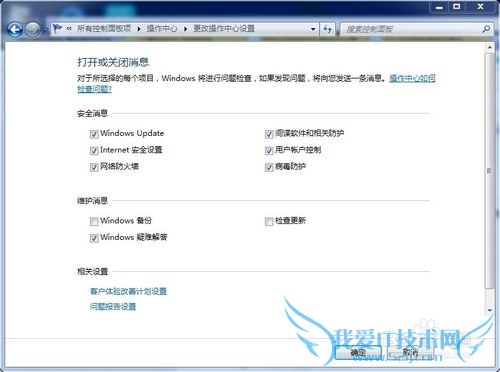The width and height of the screenshot is (500, 372).
Task: Expand the arrow after 所有控制面板项
Action: [139, 29]
